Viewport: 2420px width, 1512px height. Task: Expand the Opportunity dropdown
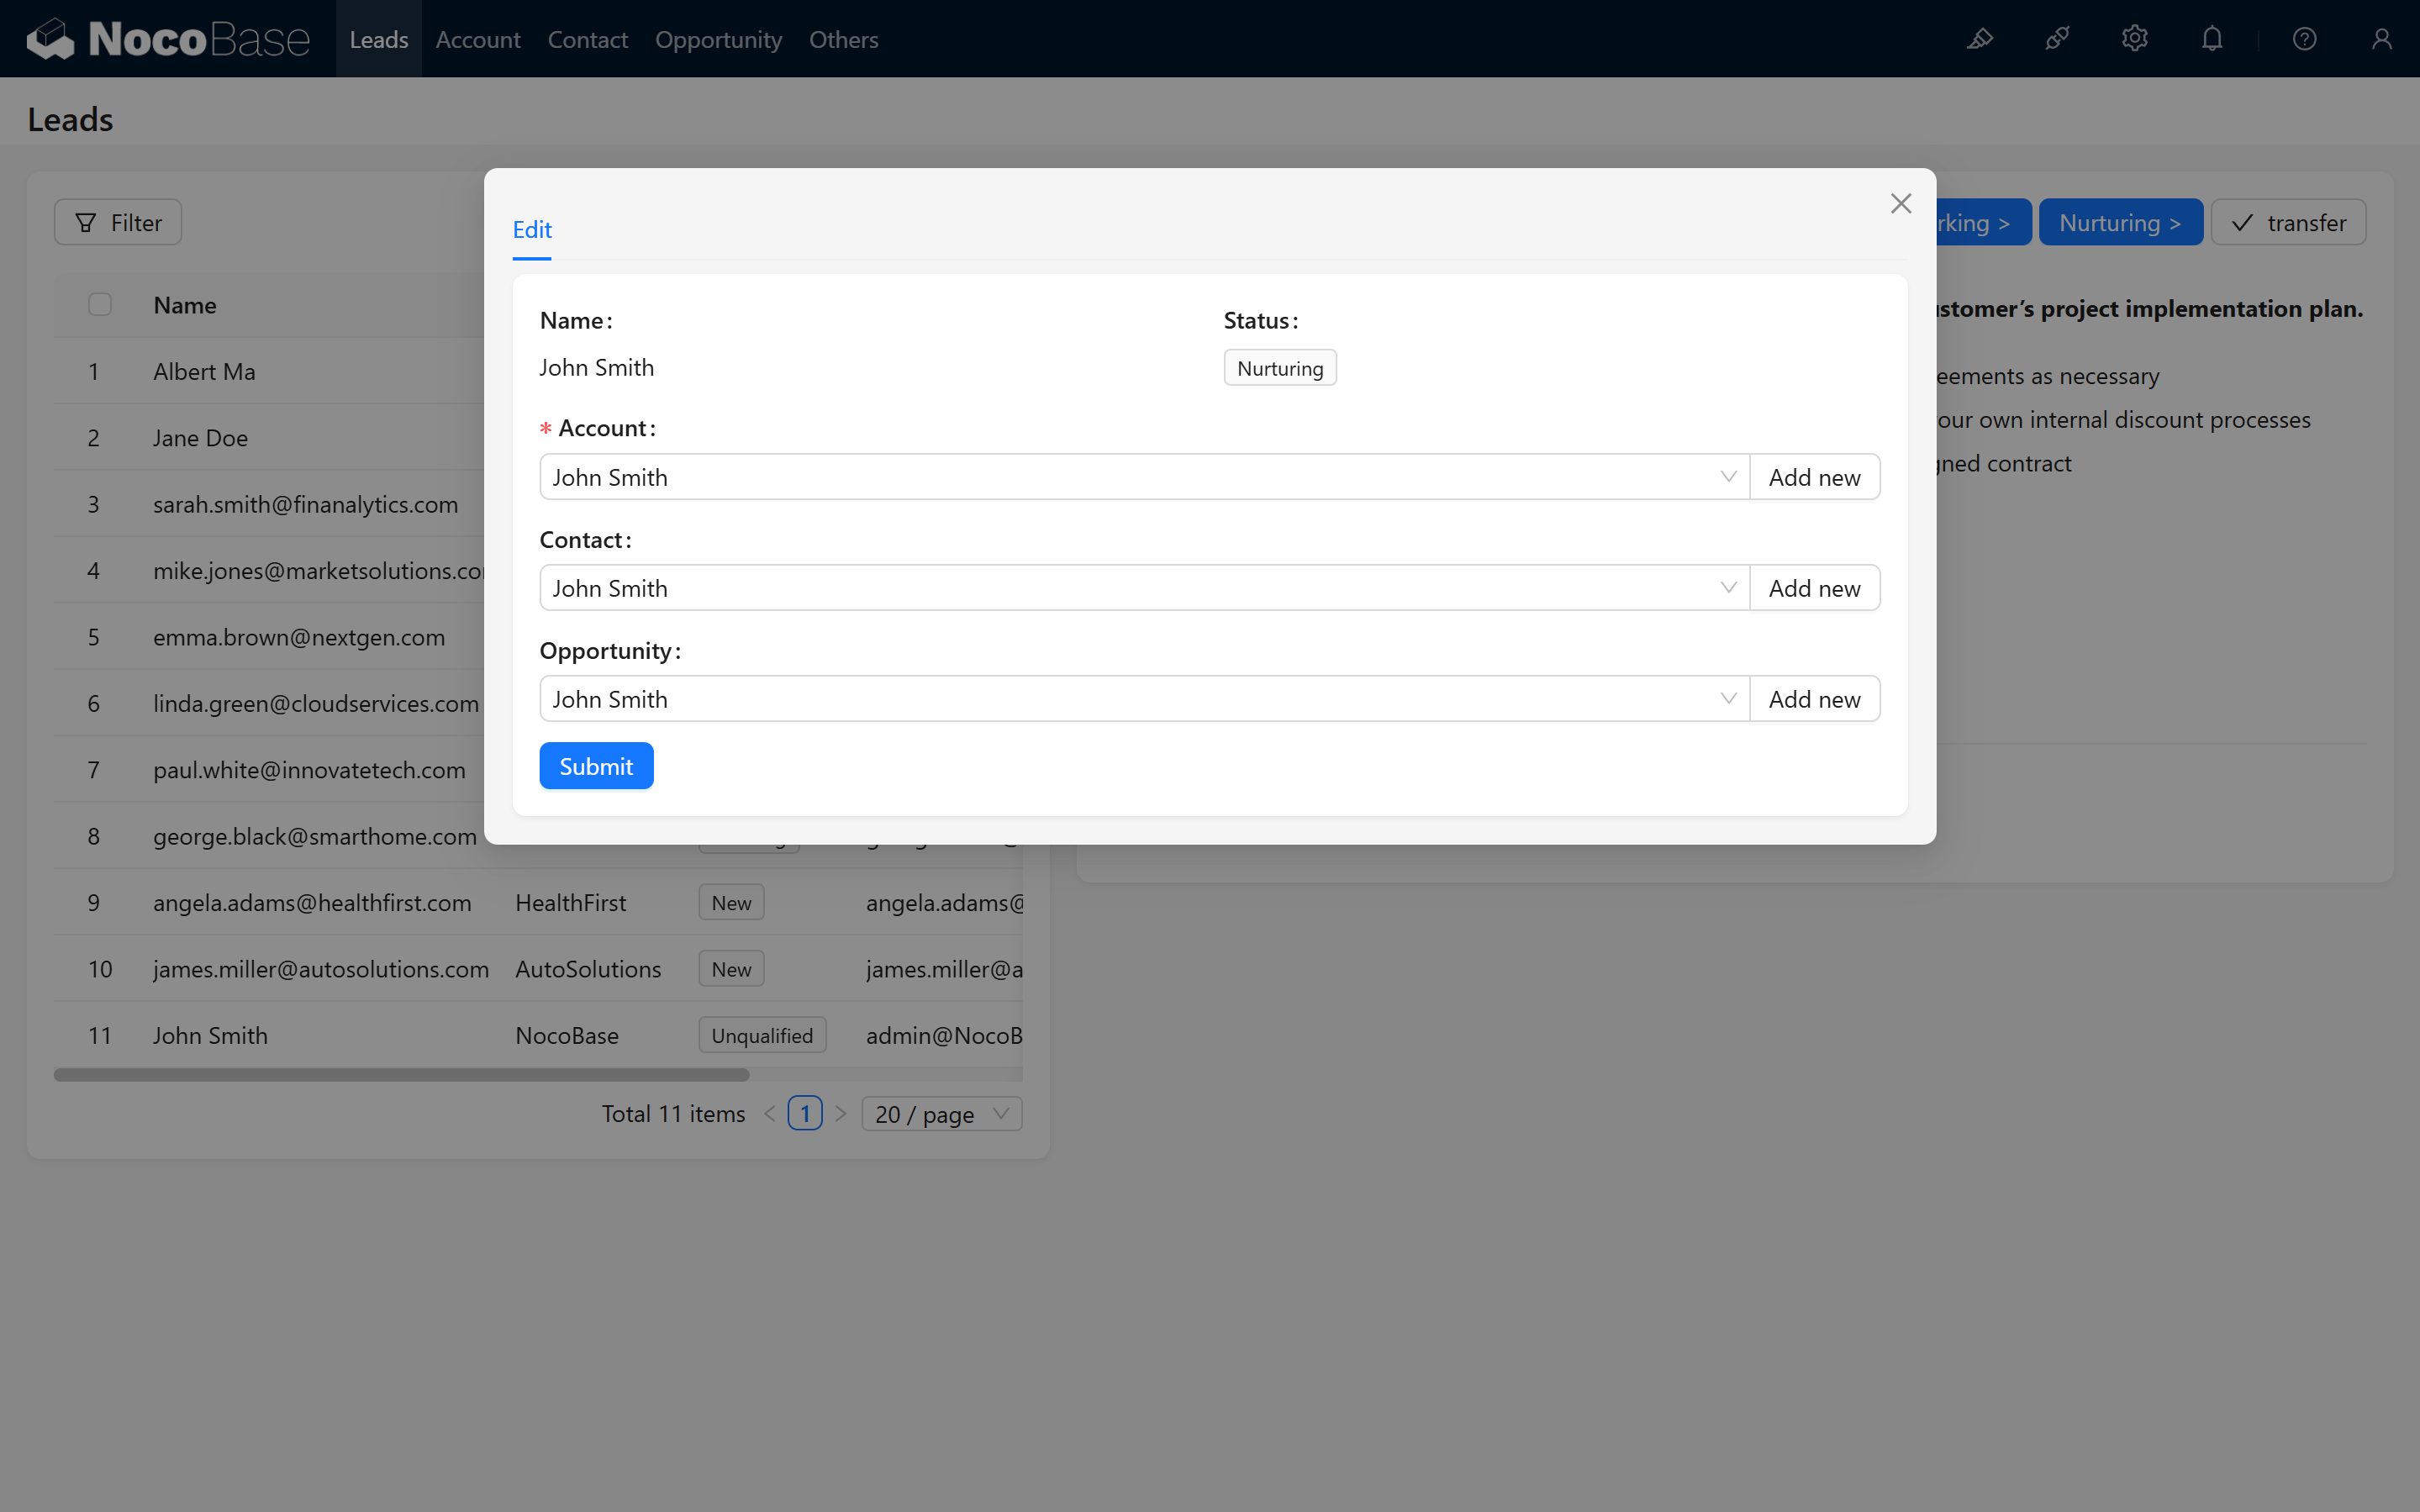(x=1727, y=699)
